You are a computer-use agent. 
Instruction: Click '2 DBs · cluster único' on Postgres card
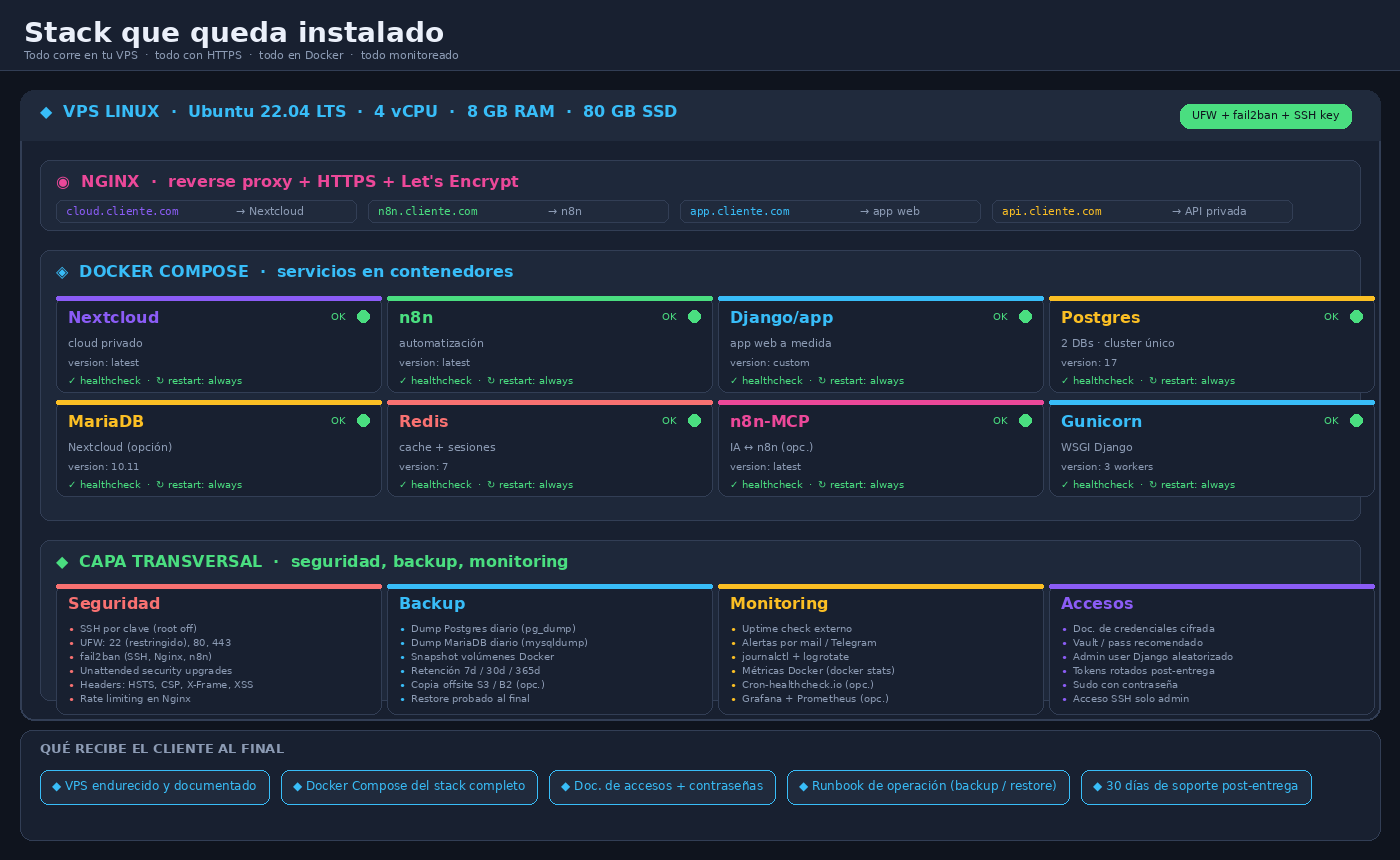1118,343
